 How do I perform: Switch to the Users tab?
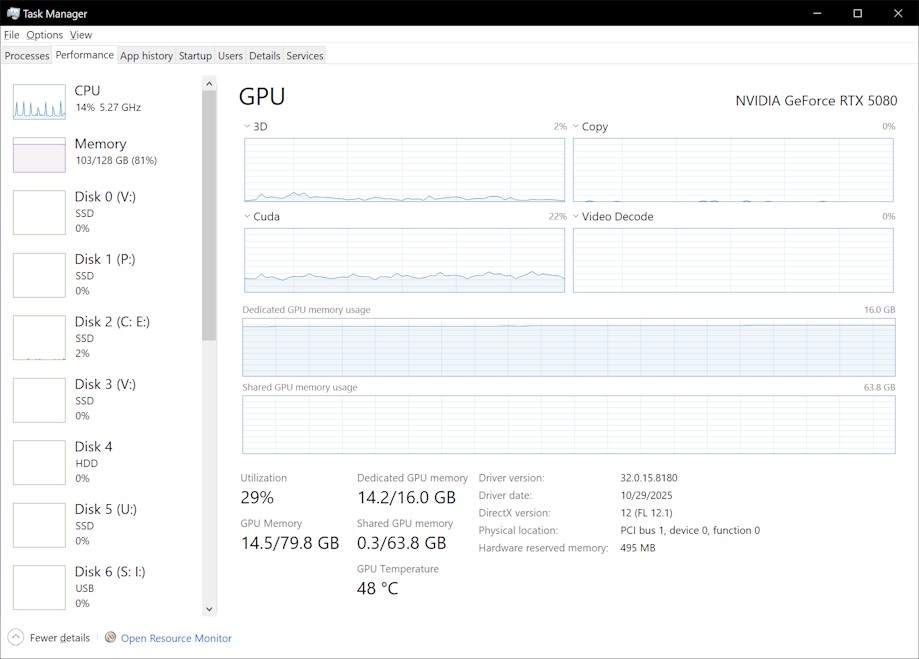tap(230, 56)
